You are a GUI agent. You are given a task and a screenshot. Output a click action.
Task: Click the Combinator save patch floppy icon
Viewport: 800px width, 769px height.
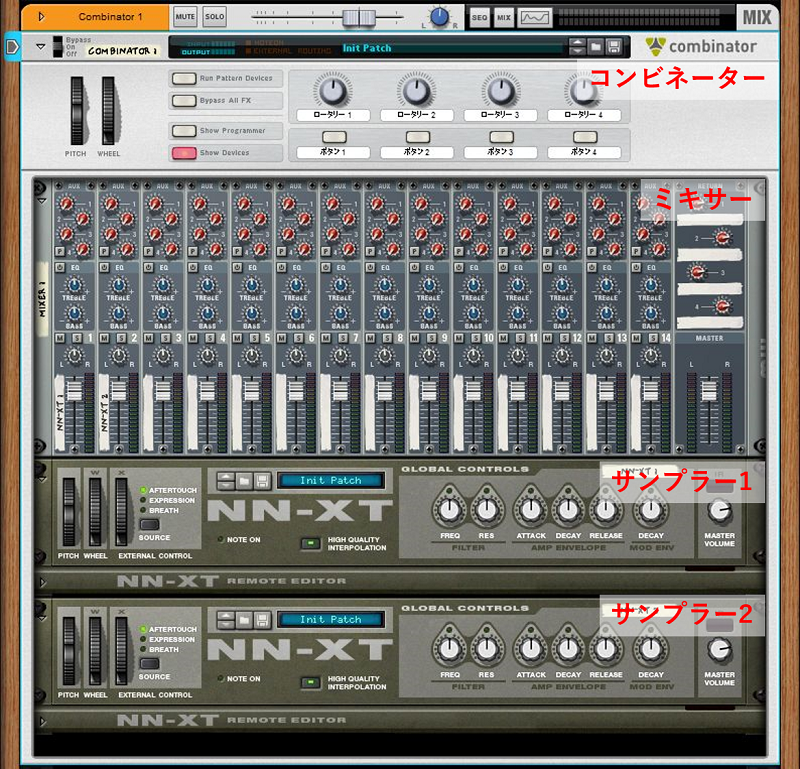[614, 47]
